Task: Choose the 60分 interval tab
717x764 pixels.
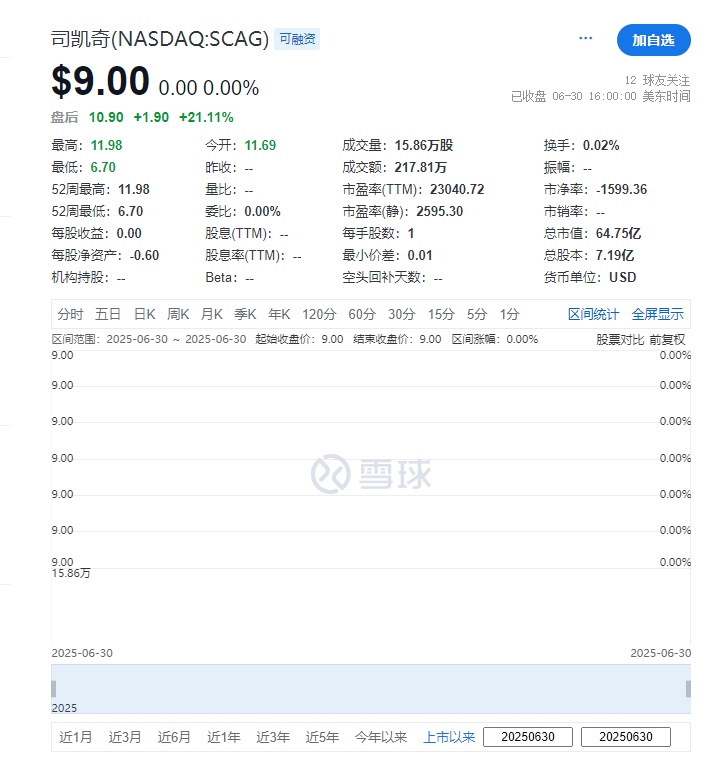Action: coord(362,314)
